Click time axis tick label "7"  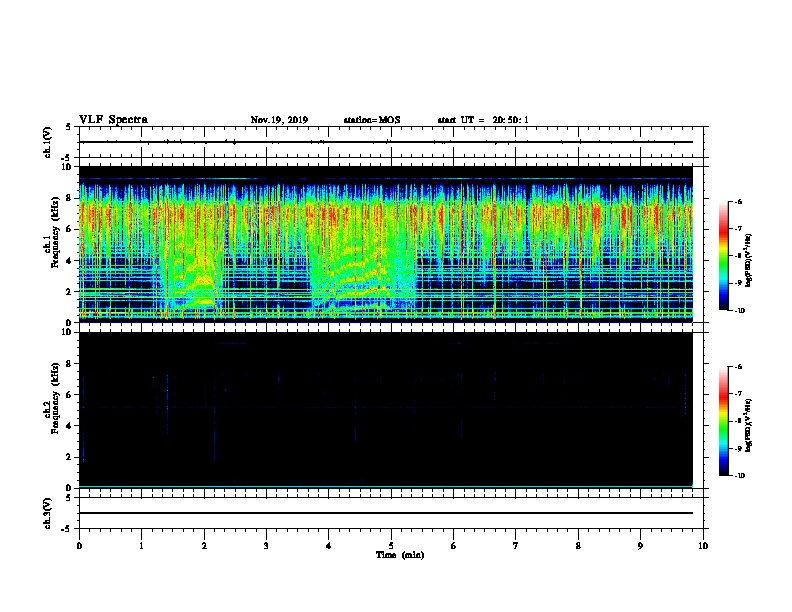coord(516,545)
